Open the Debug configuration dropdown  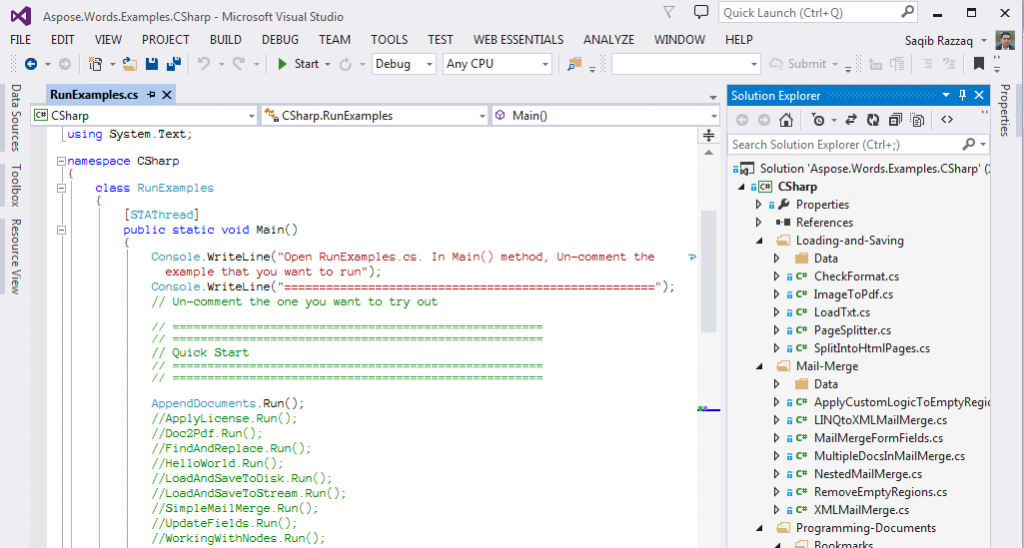[429, 64]
